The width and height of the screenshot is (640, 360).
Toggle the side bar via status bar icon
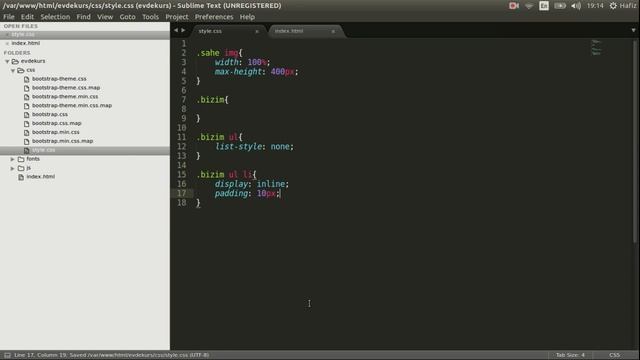point(7,355)
